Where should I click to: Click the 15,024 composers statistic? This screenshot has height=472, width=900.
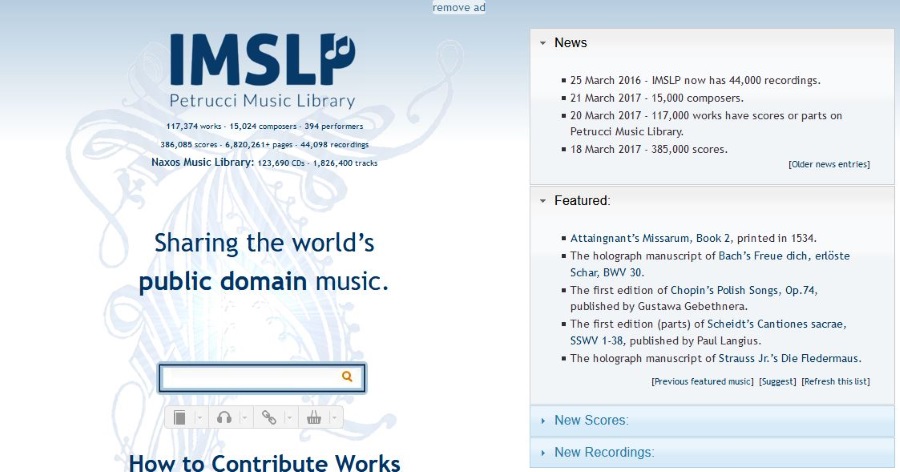click(x=262, y=126)
